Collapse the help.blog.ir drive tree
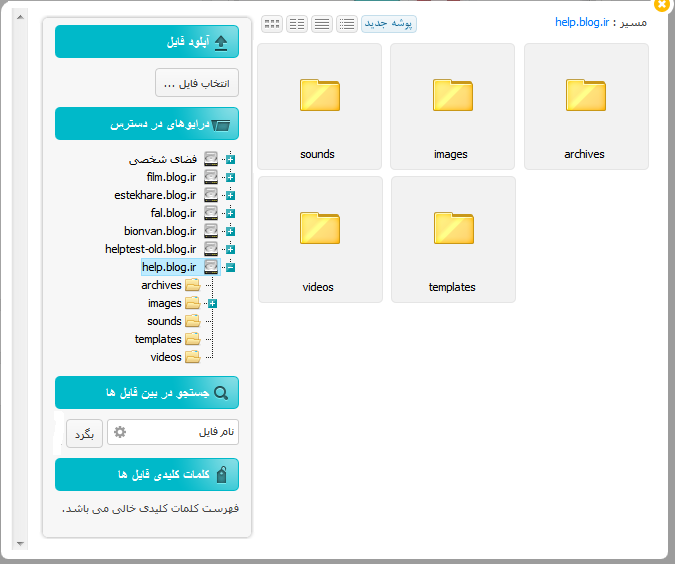The height and width of the screenshot is (564, 675). click(230, 267)
